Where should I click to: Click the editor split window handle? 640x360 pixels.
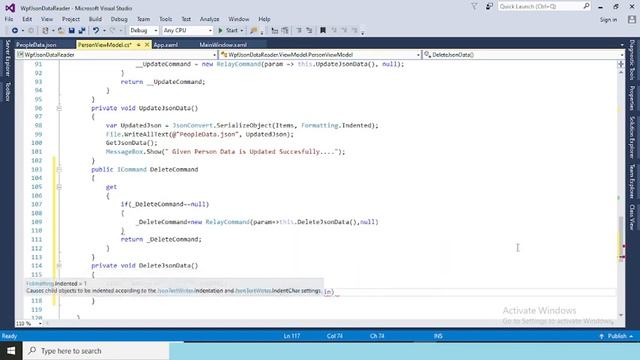(621, 64)
